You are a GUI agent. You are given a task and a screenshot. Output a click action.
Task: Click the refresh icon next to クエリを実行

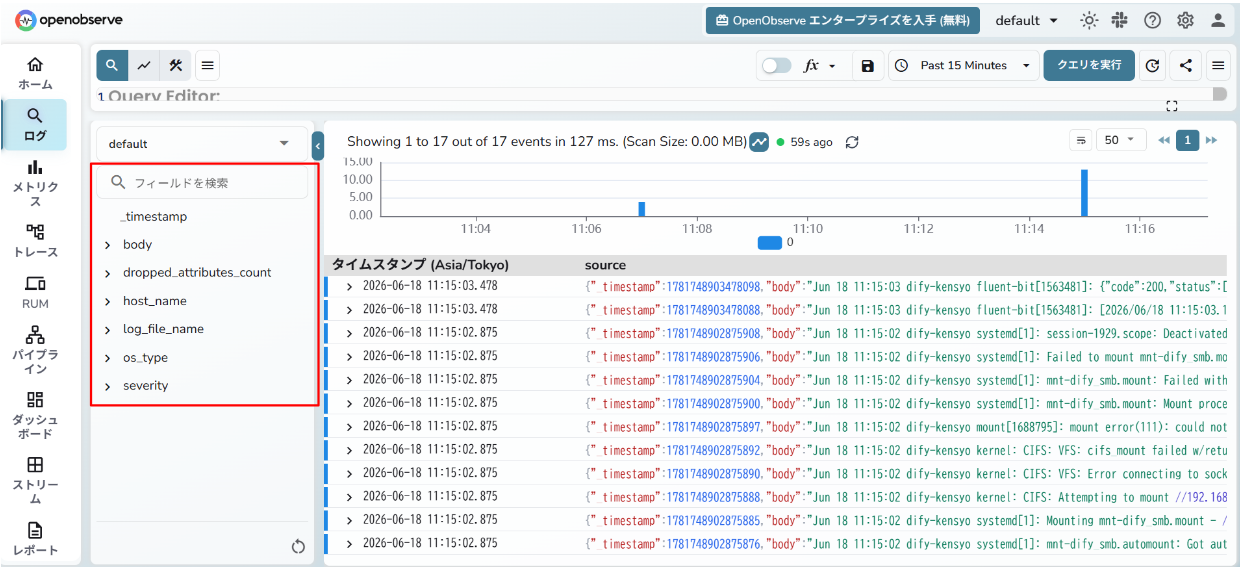click(x=1152, y=66)
